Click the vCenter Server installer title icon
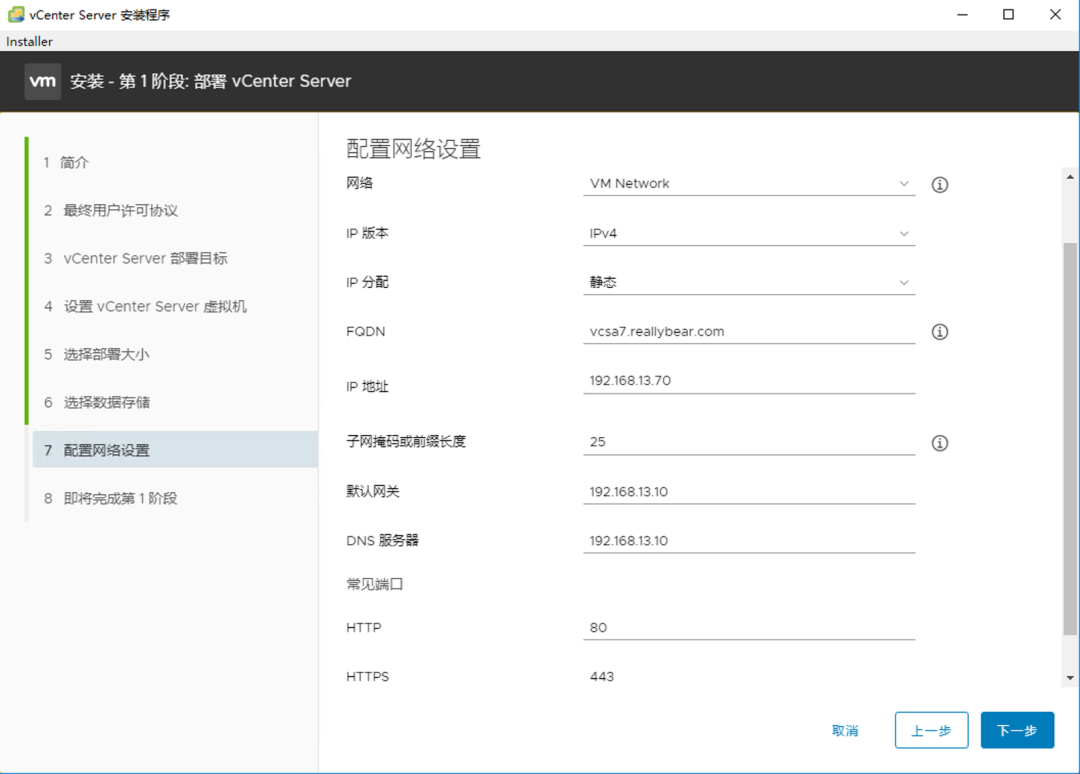This screenshot has width=1080, height=774. [15, 14]
